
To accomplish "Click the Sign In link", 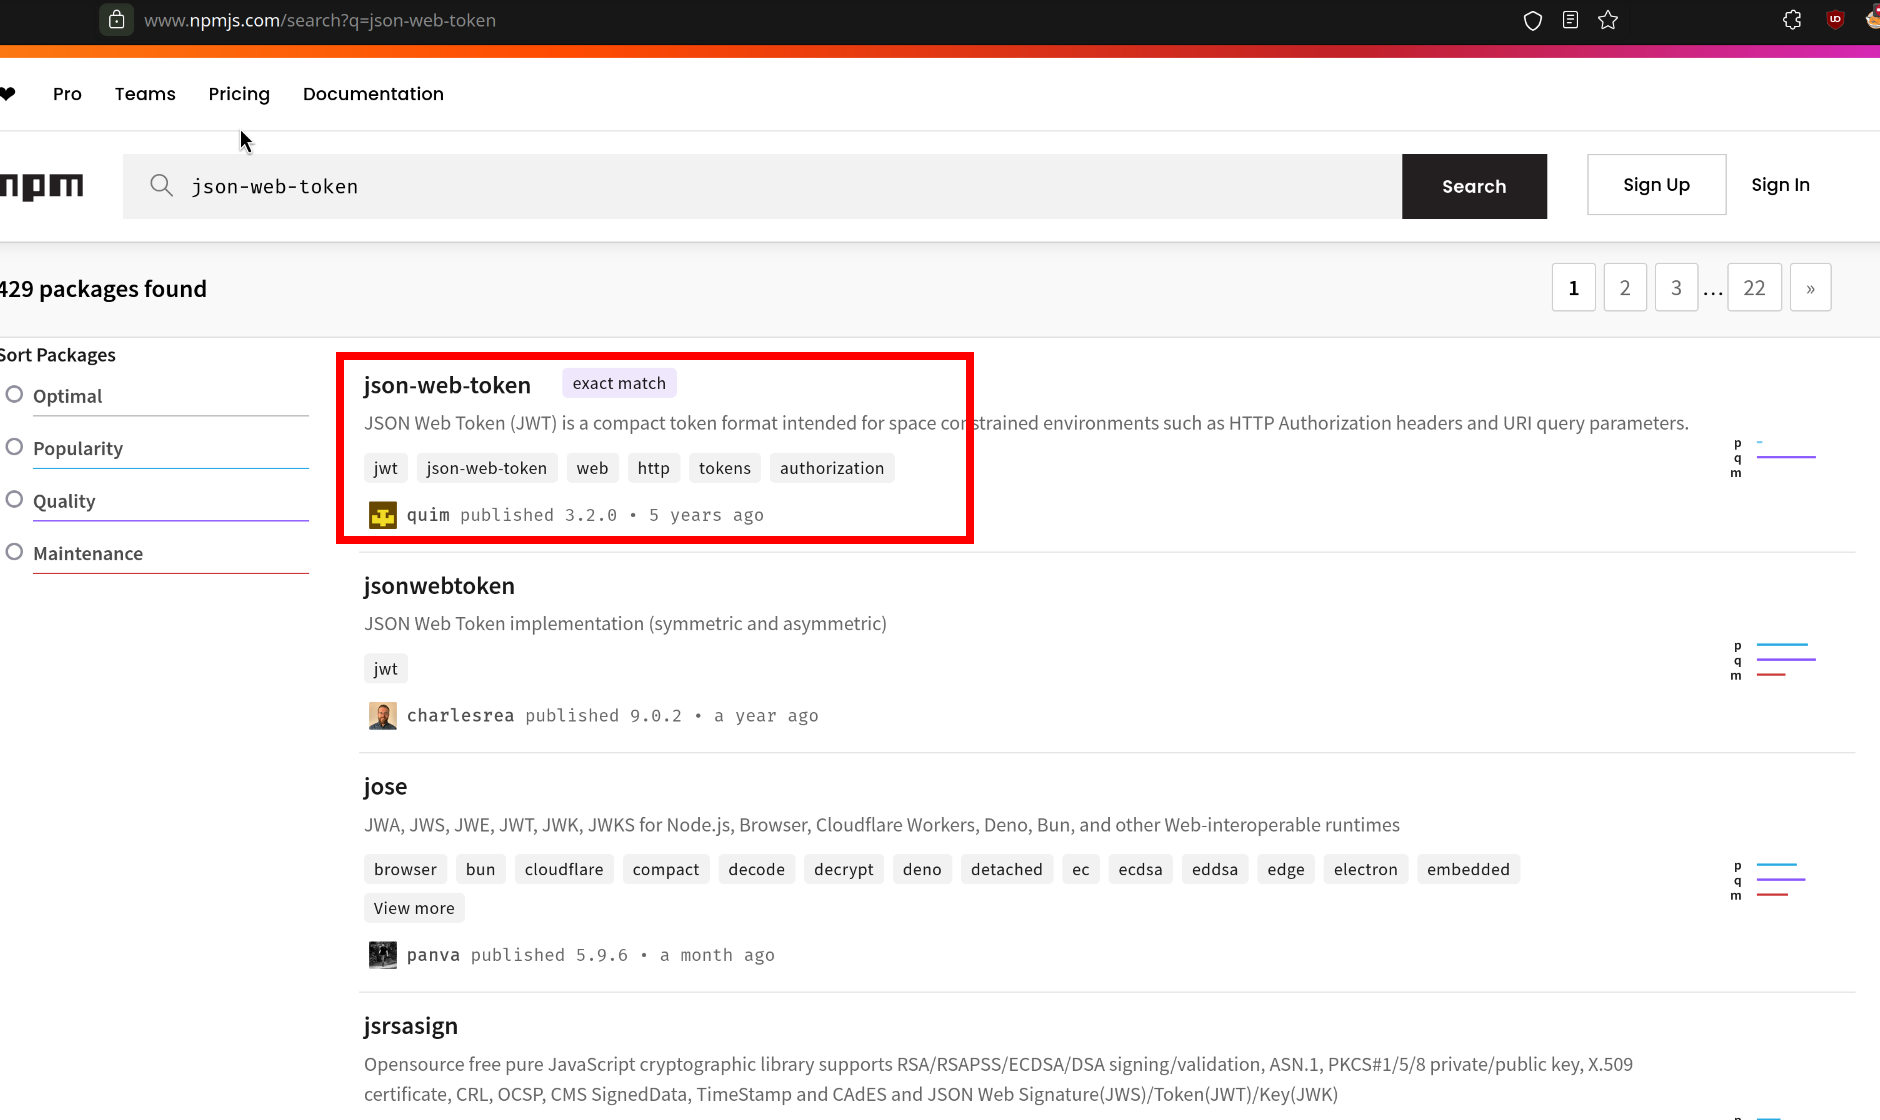I will (1780, 184).
